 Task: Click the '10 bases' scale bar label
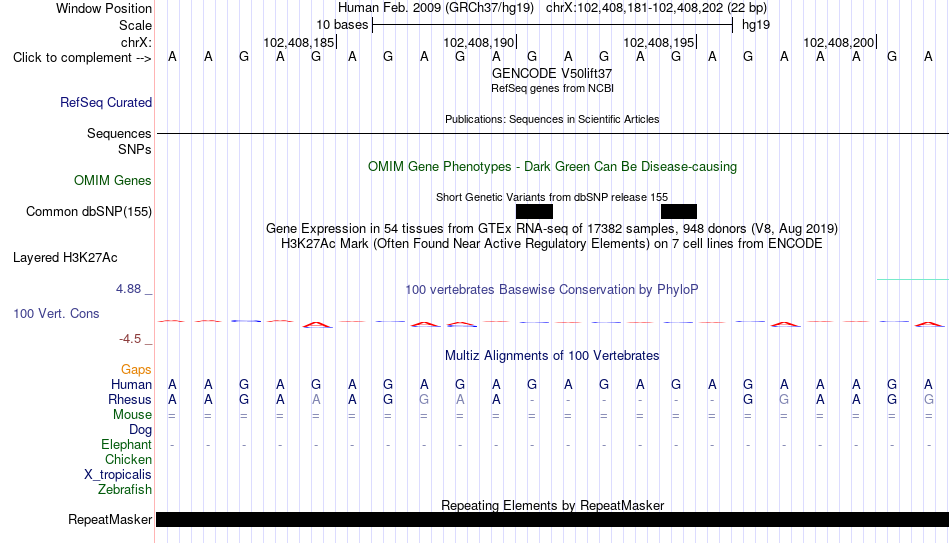click(342, 25)
